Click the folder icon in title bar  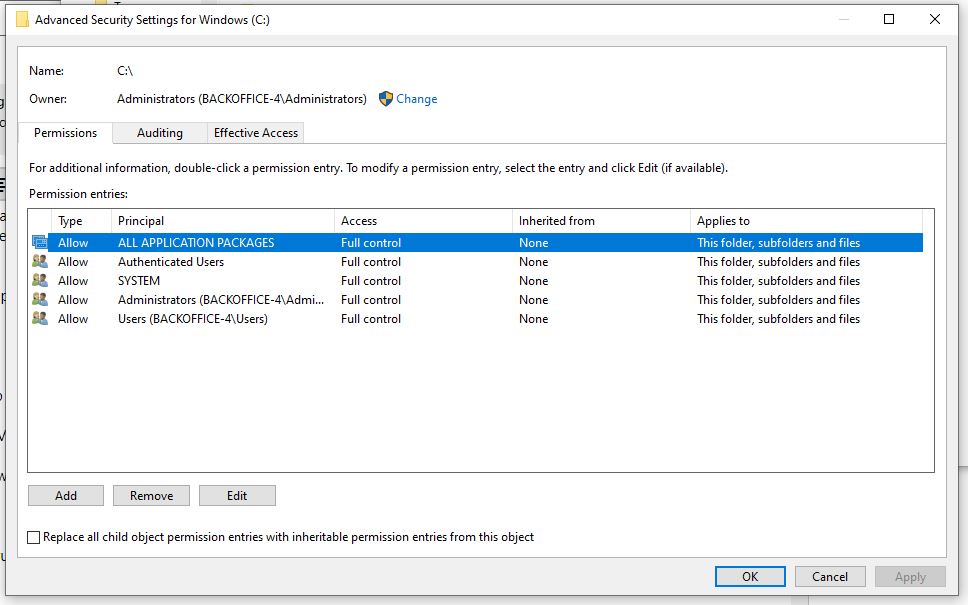point(21,20)
